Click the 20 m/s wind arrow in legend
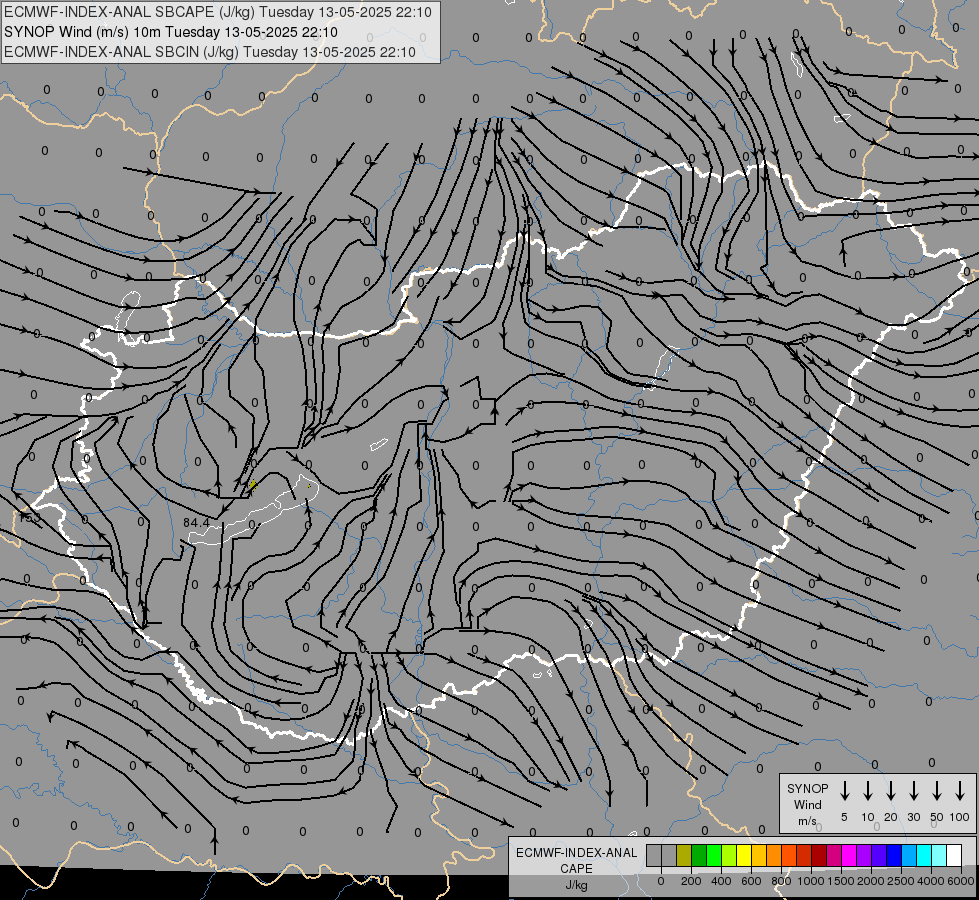979x900 pixels. [890, 790]
